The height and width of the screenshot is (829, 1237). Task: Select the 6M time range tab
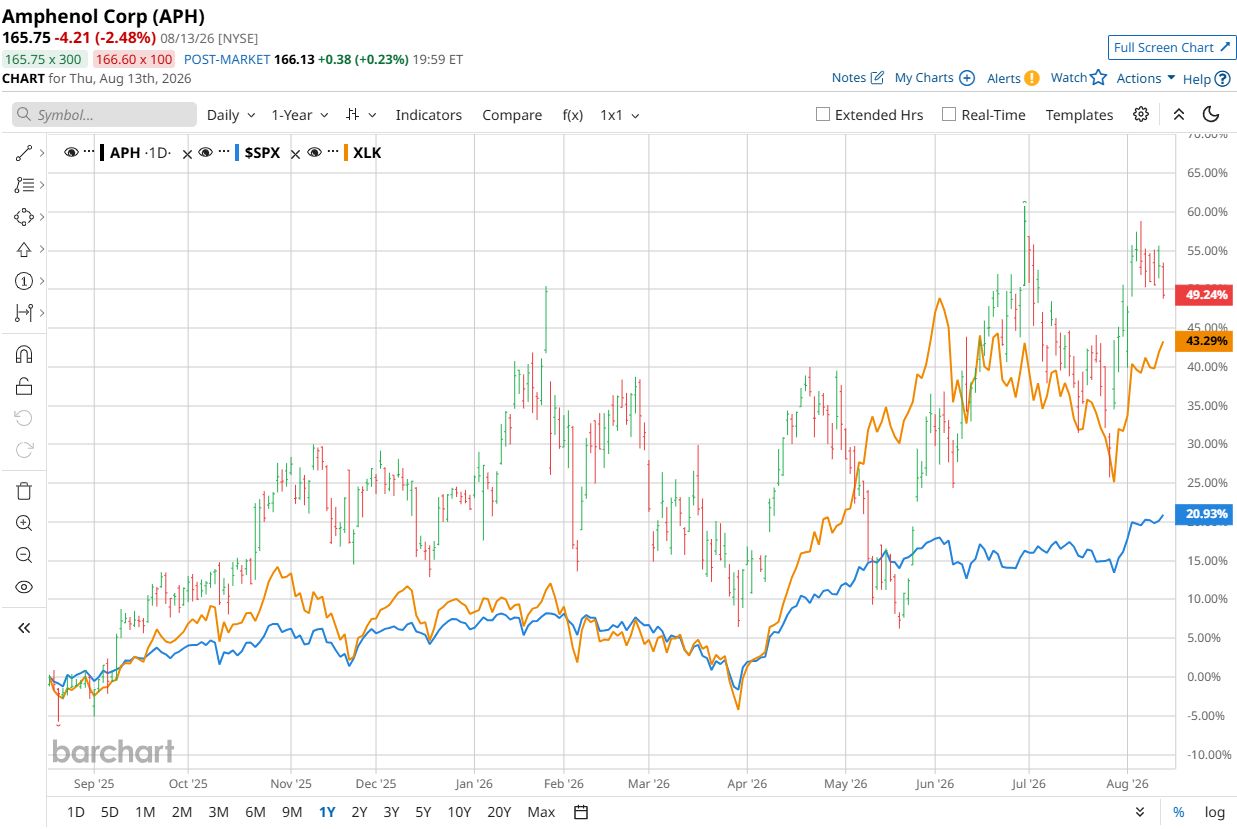click(255, 812)
